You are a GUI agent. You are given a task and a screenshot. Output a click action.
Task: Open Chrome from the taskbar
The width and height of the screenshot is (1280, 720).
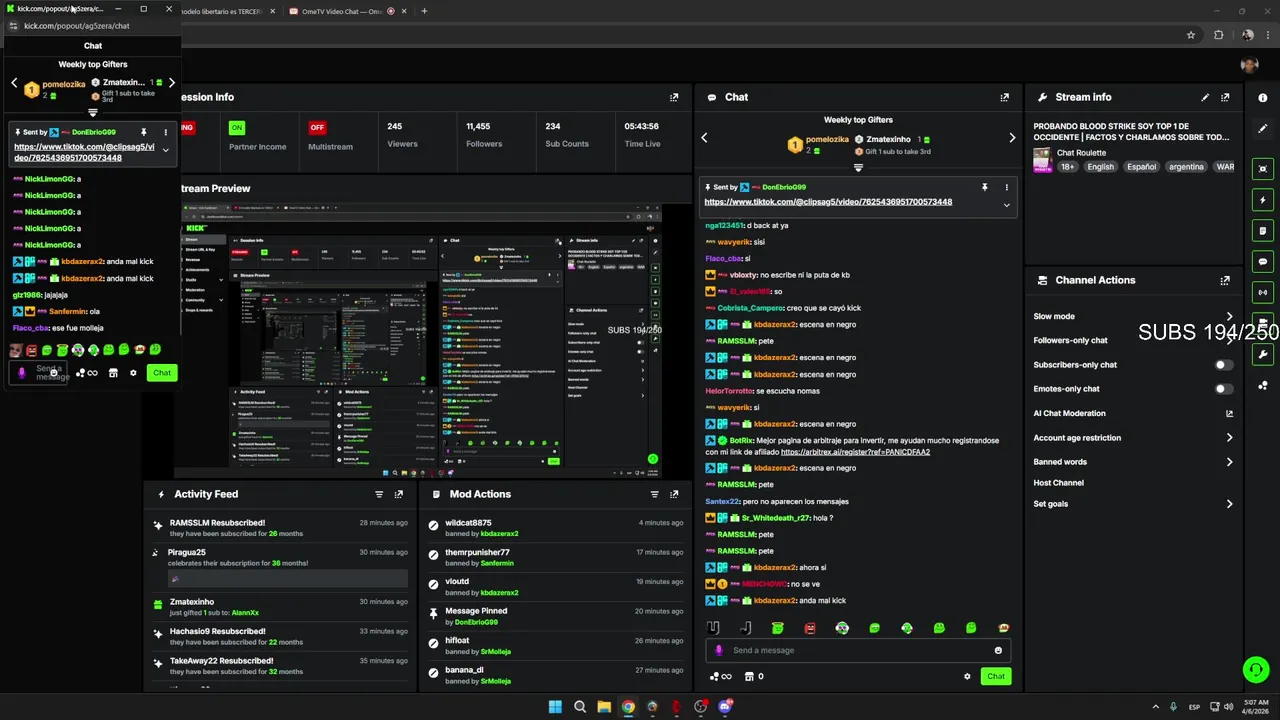628,707
